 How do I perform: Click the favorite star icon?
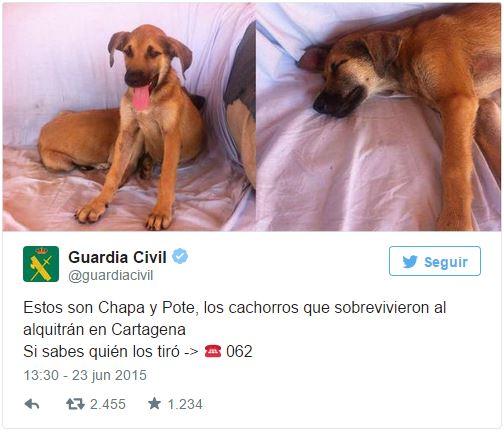[154, 404]
